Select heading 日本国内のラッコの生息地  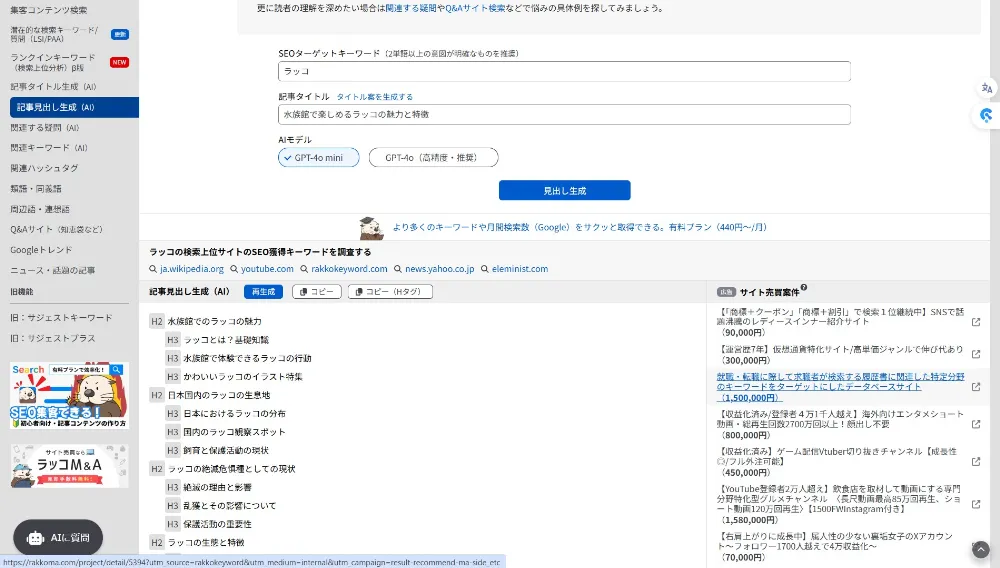click(x=219, y=395)
